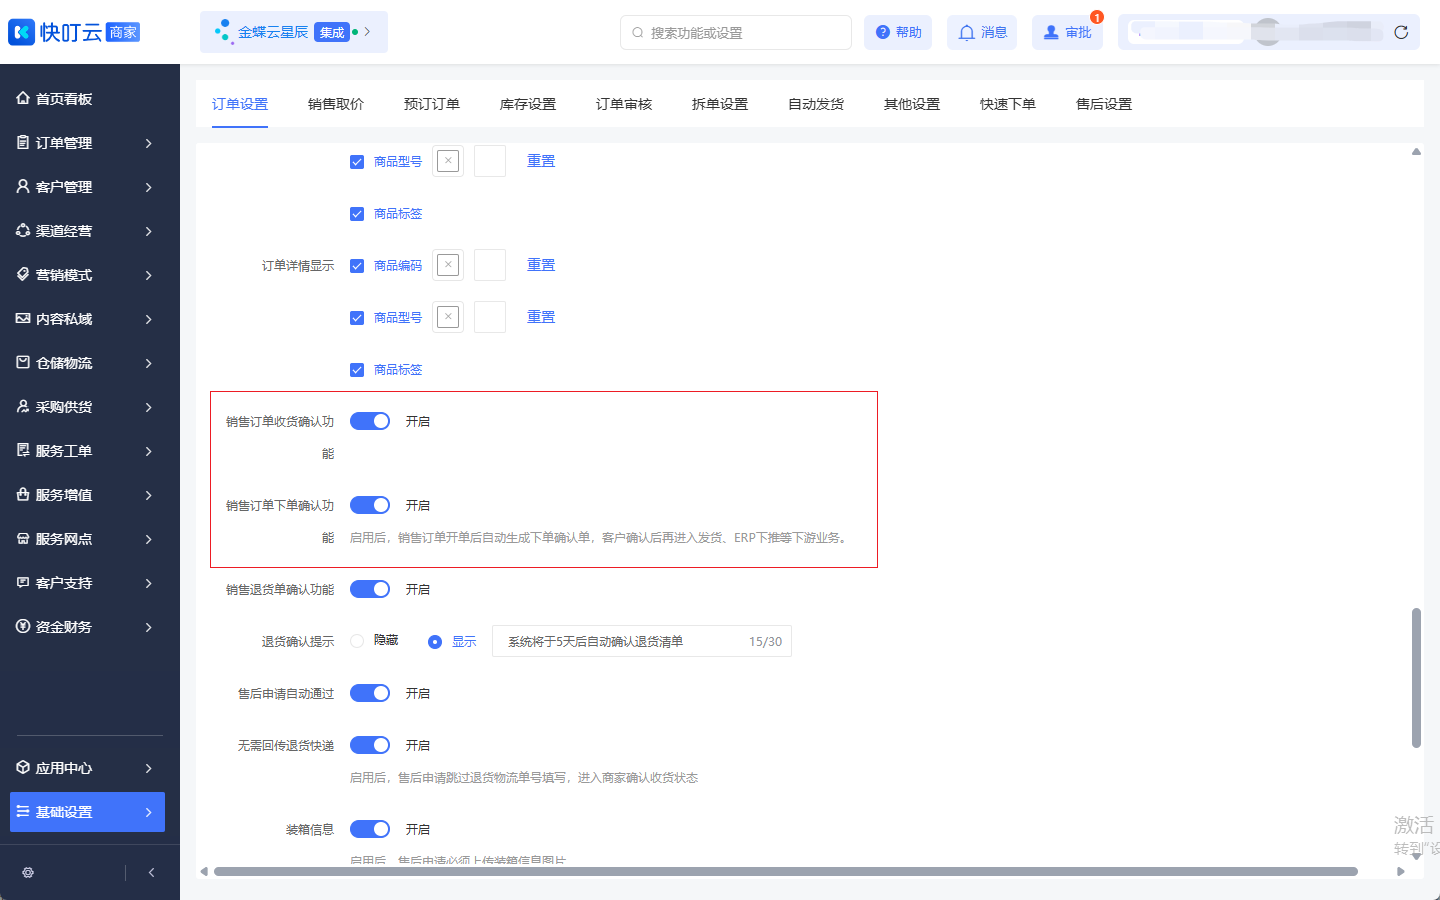Click the refresh icon in top bar
The height and width of the screenshot is (900, 1440).
pos(1401,32)
